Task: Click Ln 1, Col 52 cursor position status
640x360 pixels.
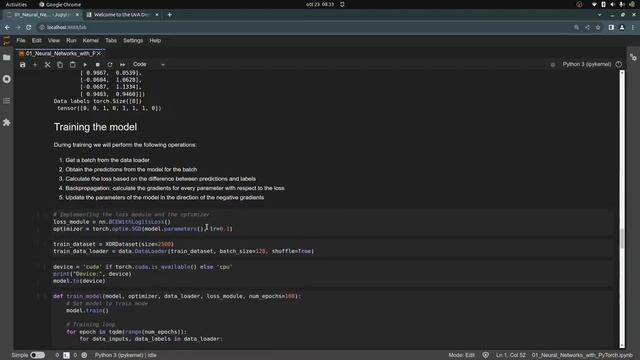Action: [511, 355]
